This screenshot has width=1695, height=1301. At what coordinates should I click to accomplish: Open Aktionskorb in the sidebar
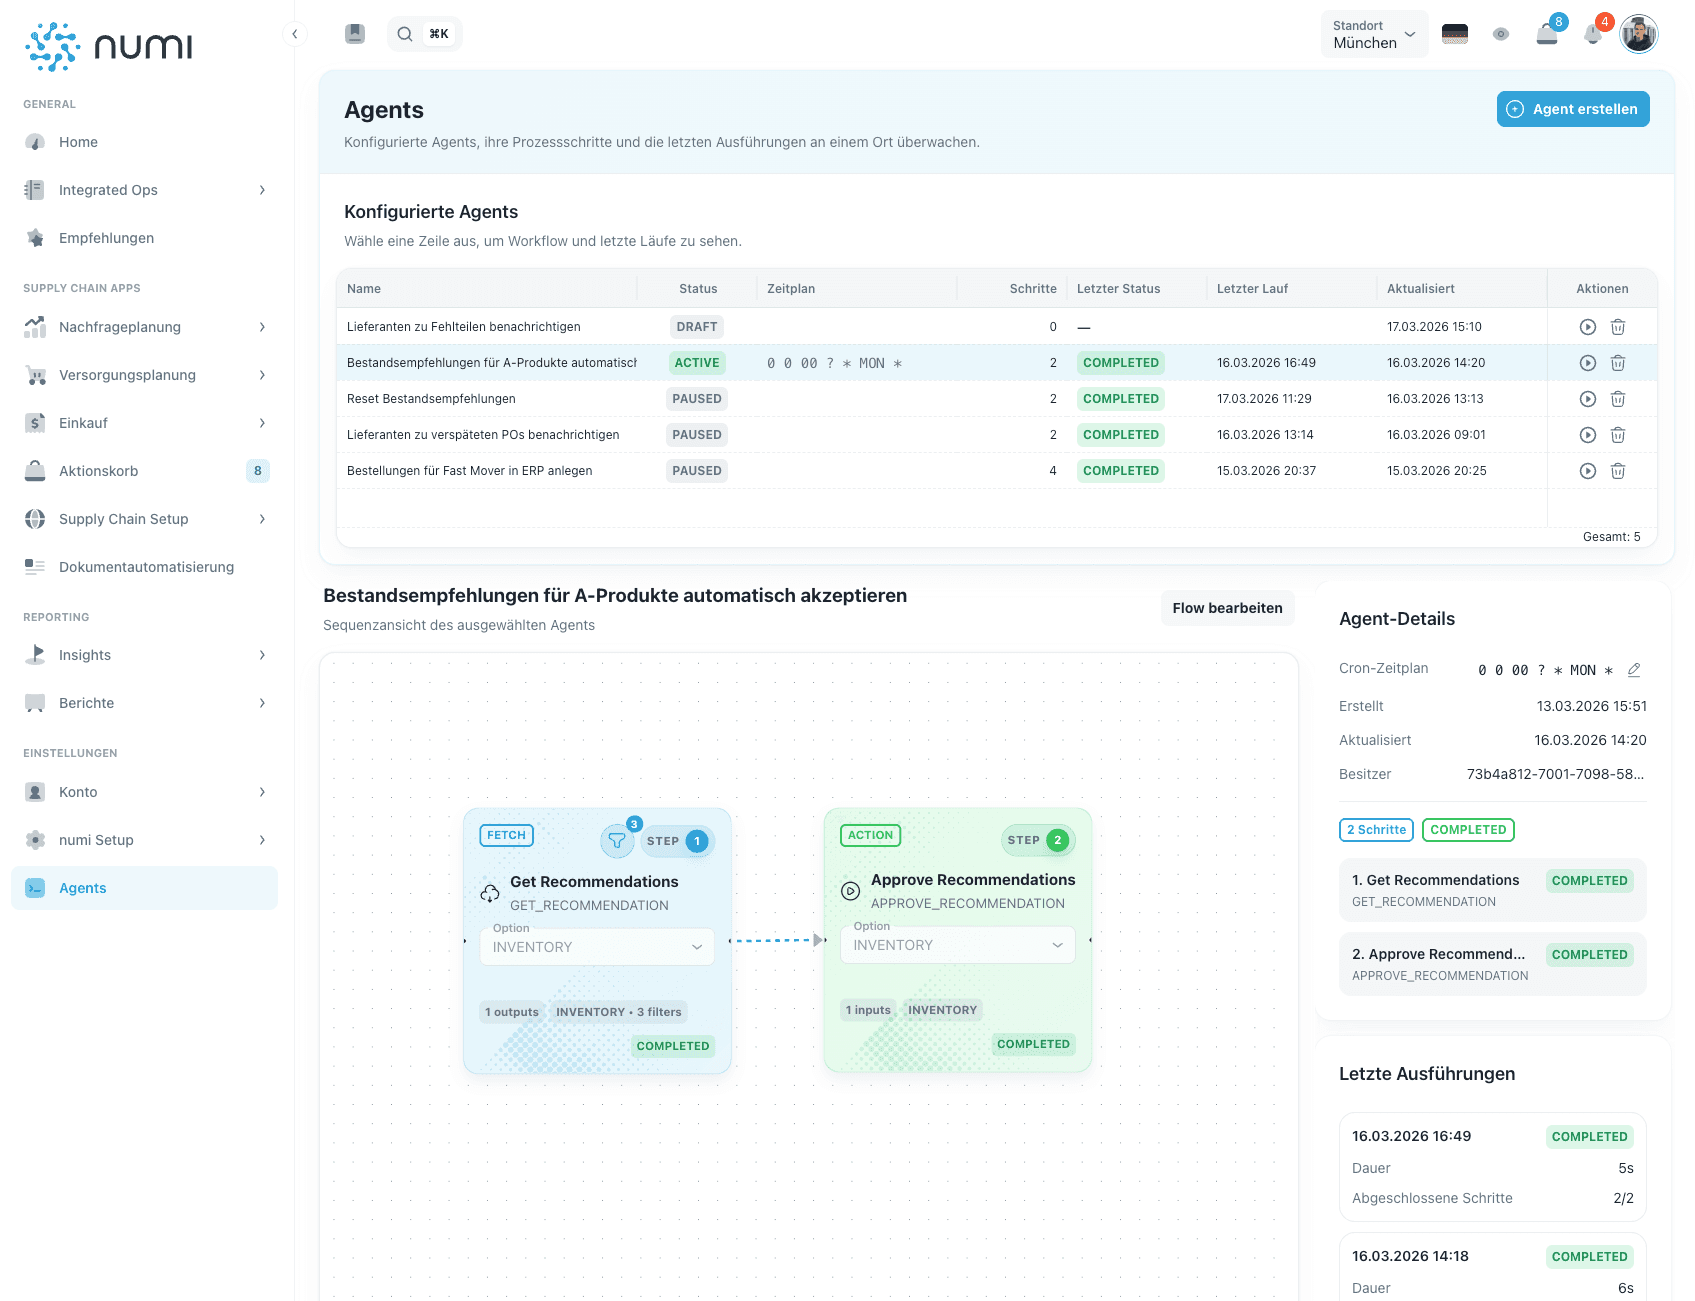coord(99,471)
